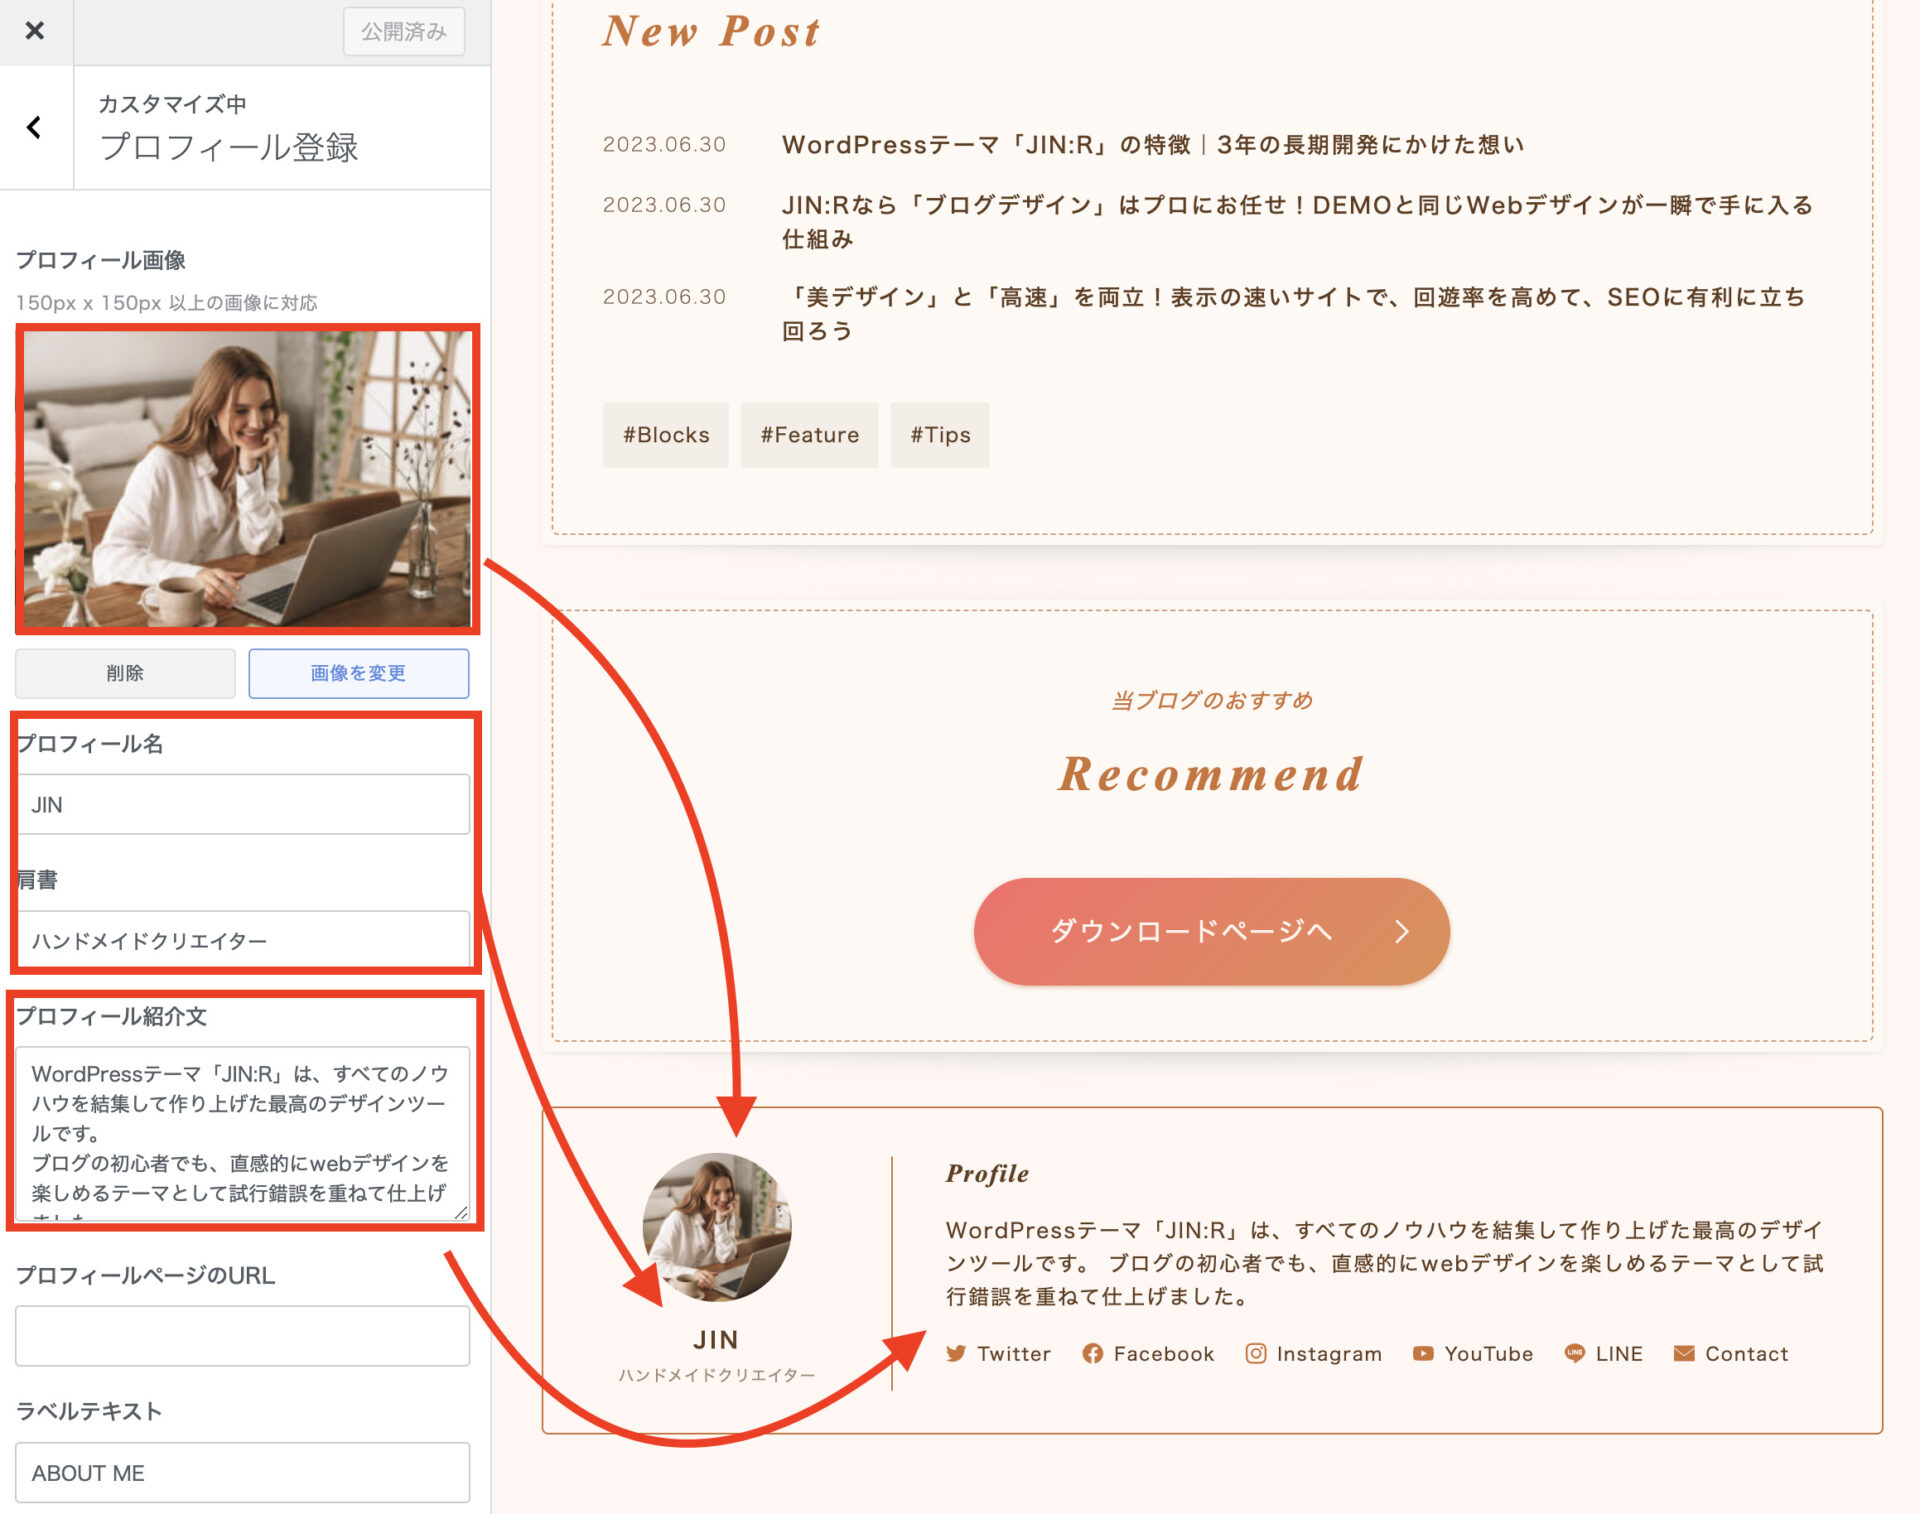Click the first 2023.06.30 date
This screenshot has height=1514, width=1920.
(x=664, y=144)
